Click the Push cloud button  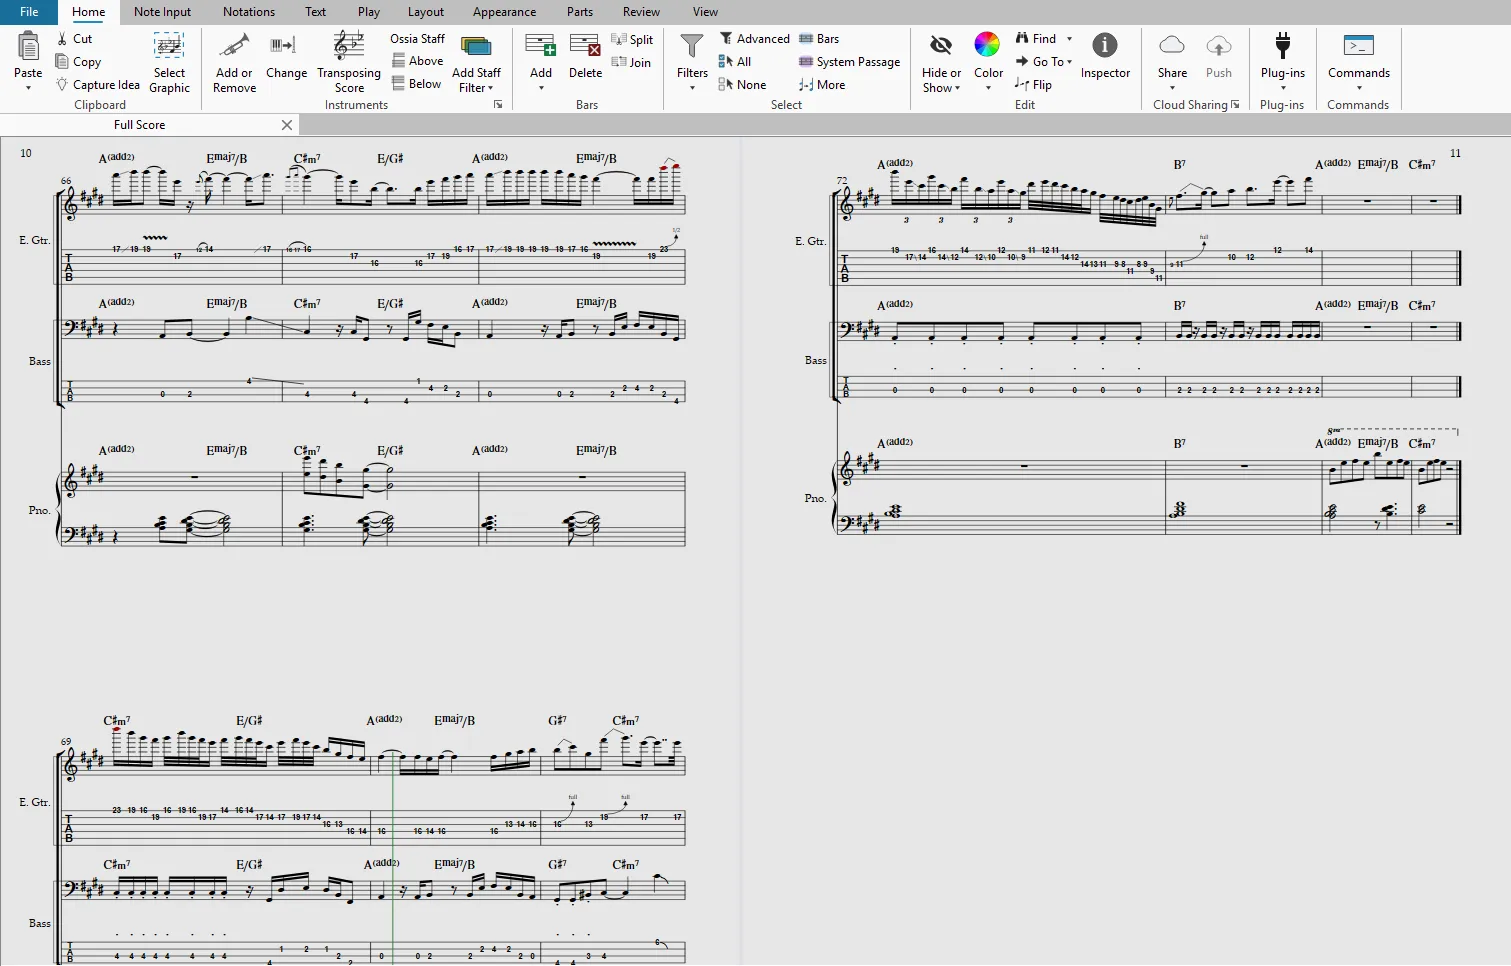[x=1218, y=55]
